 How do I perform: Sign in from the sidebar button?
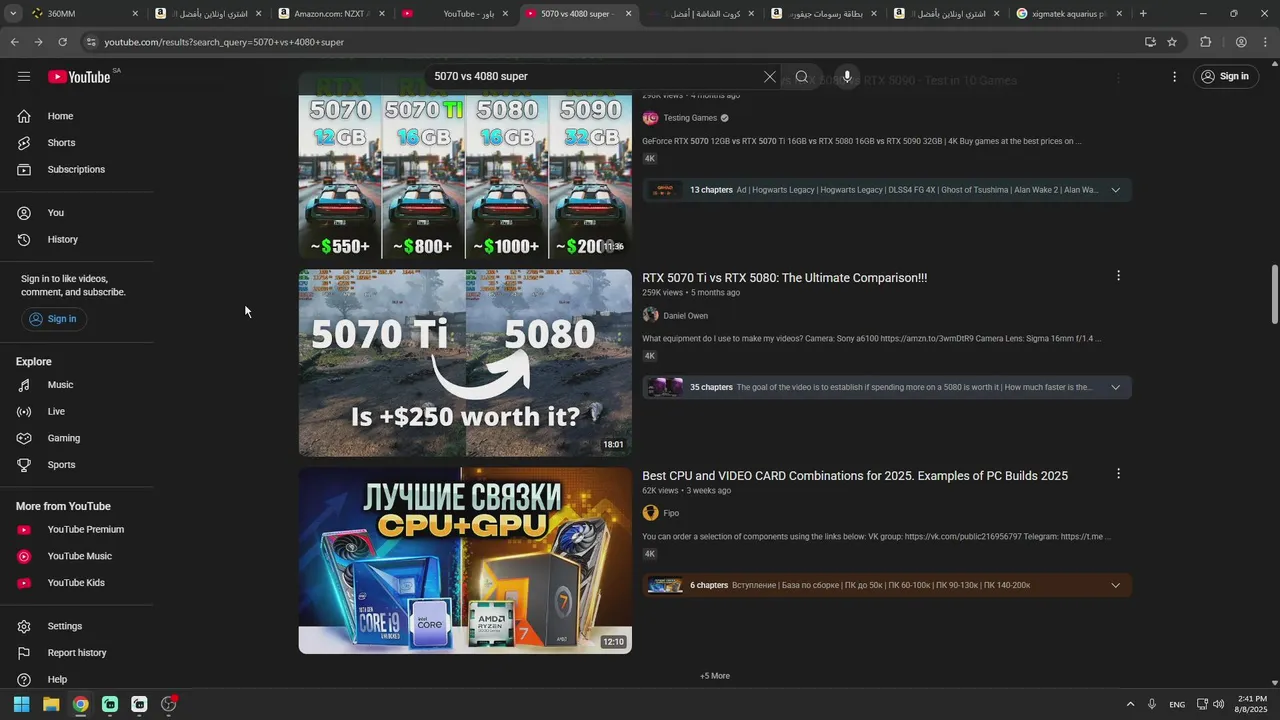53,319
